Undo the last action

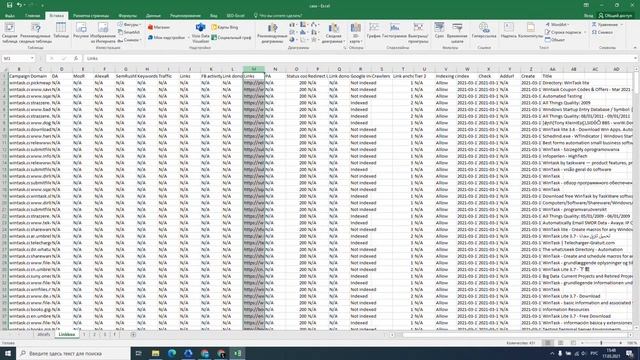click(19, 5)
